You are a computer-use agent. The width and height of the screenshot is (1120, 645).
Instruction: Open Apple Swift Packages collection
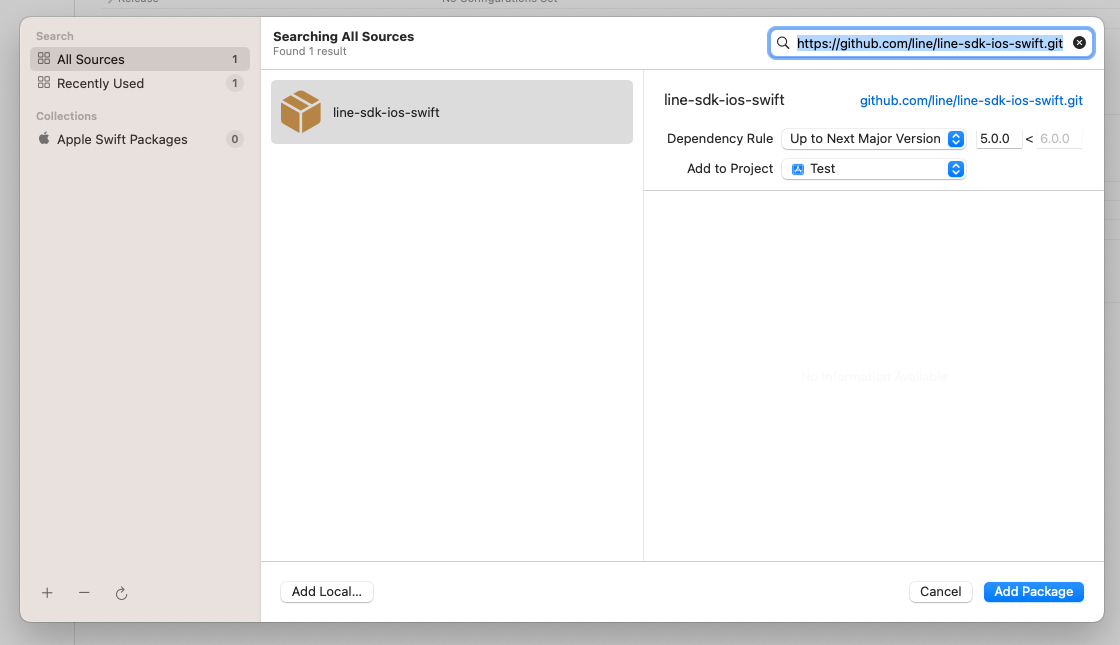coord(140,139)
